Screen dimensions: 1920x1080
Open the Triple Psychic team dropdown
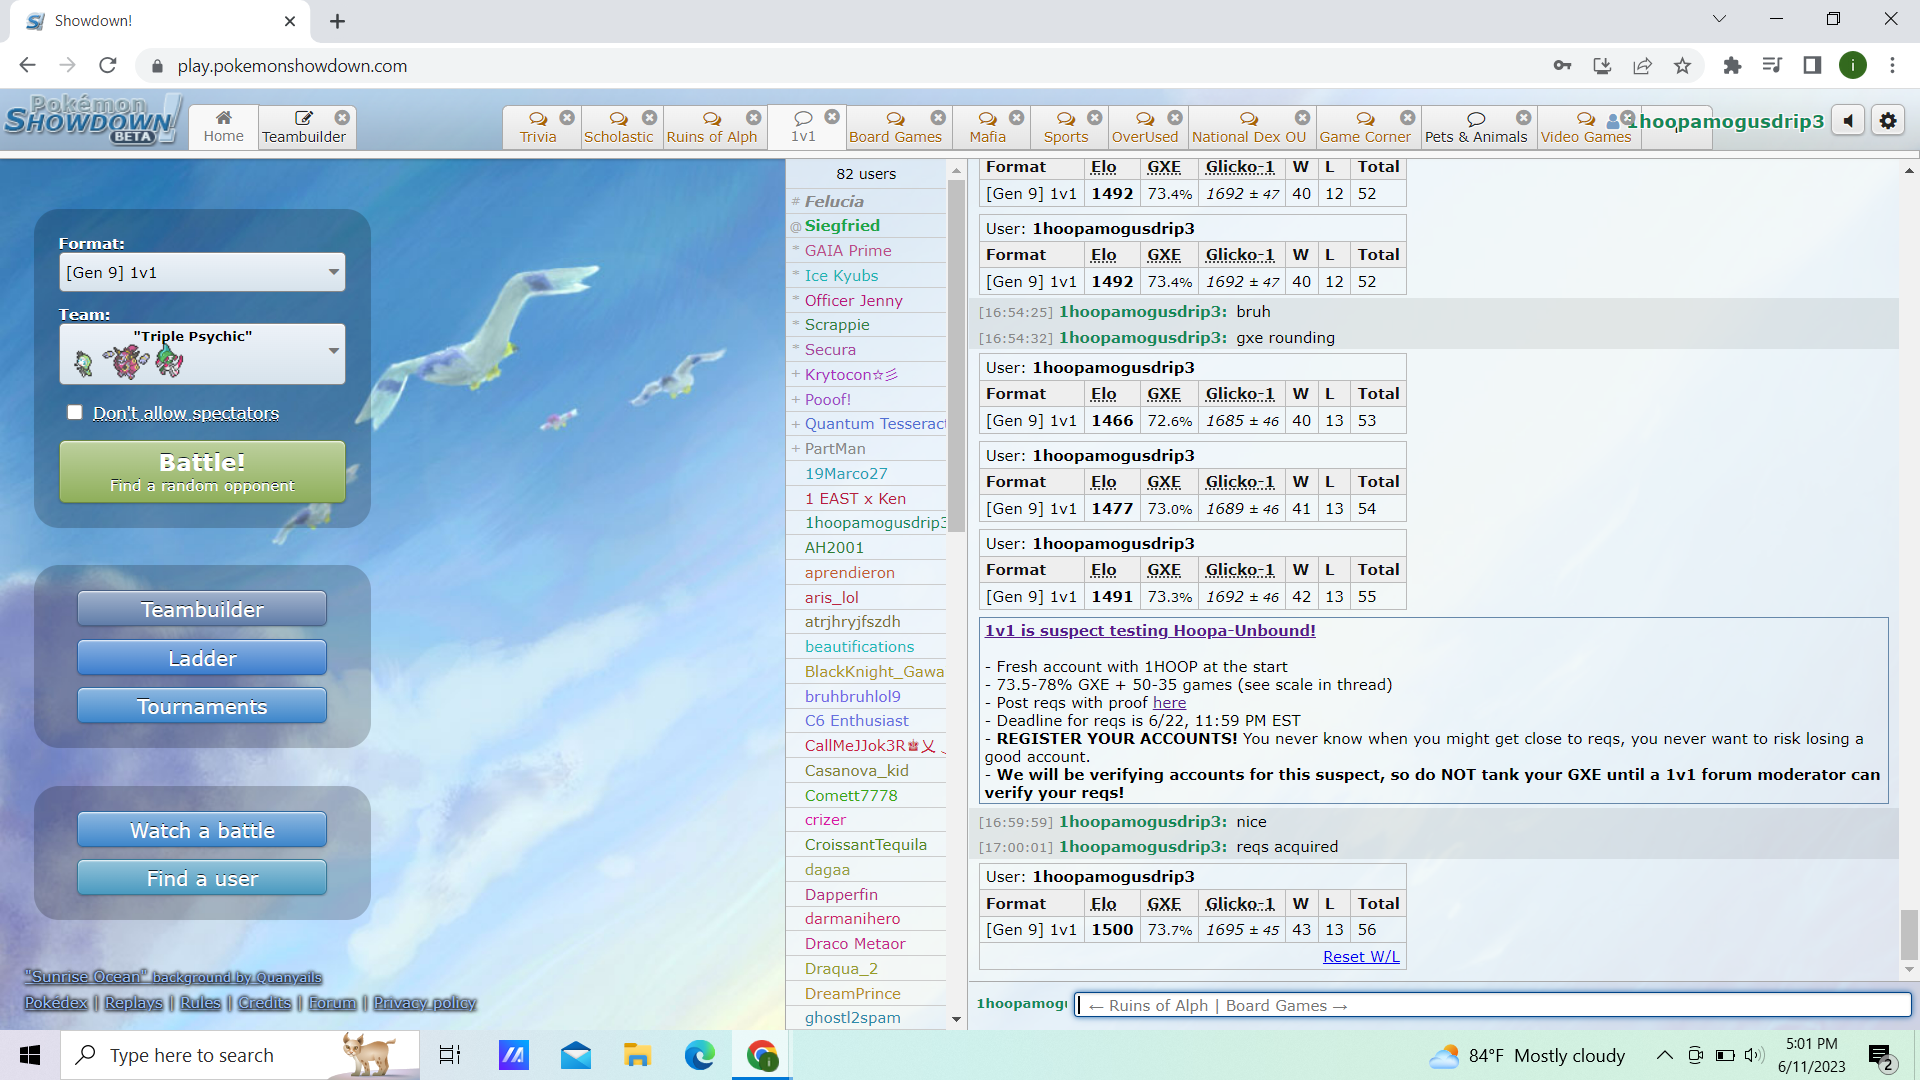(x=202, y=353)
